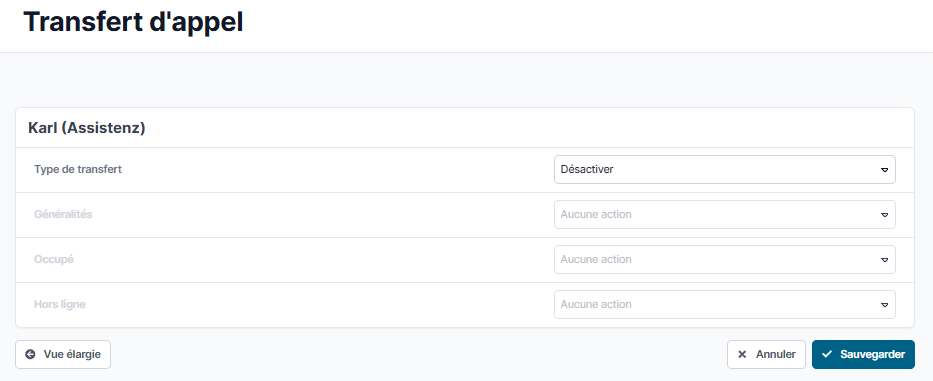This screenshot has width=933, height=381.
Task: Open the Type de transfert dropdown showing Désactiver
Action: click(x=725, y=170)
